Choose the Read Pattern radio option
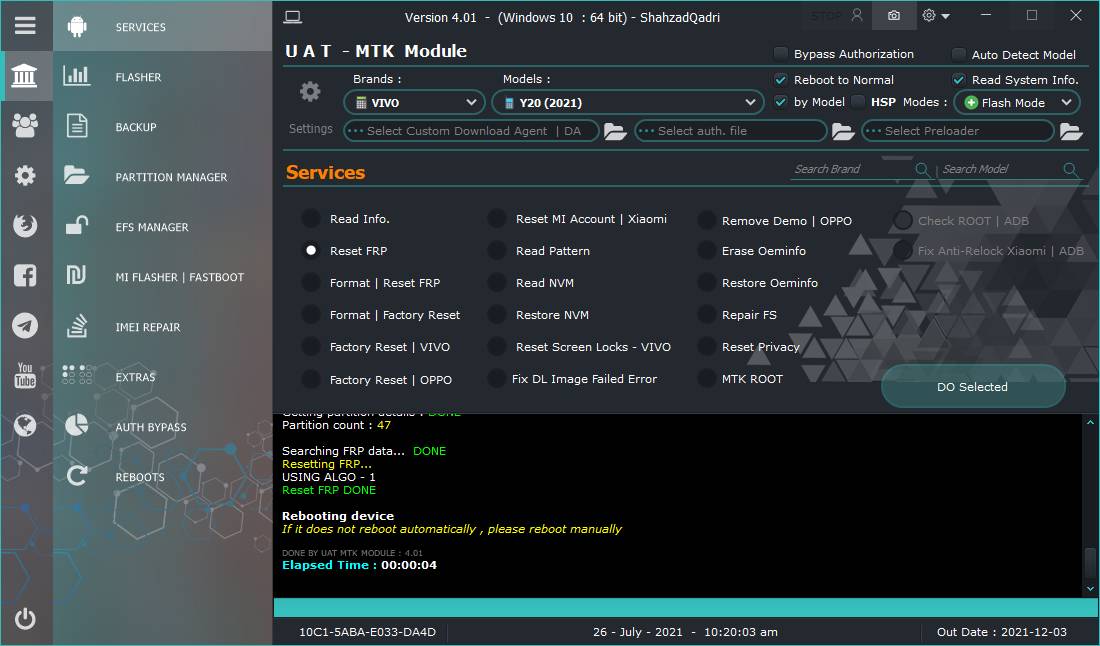 pyautogui.click(x=497, y=250)
